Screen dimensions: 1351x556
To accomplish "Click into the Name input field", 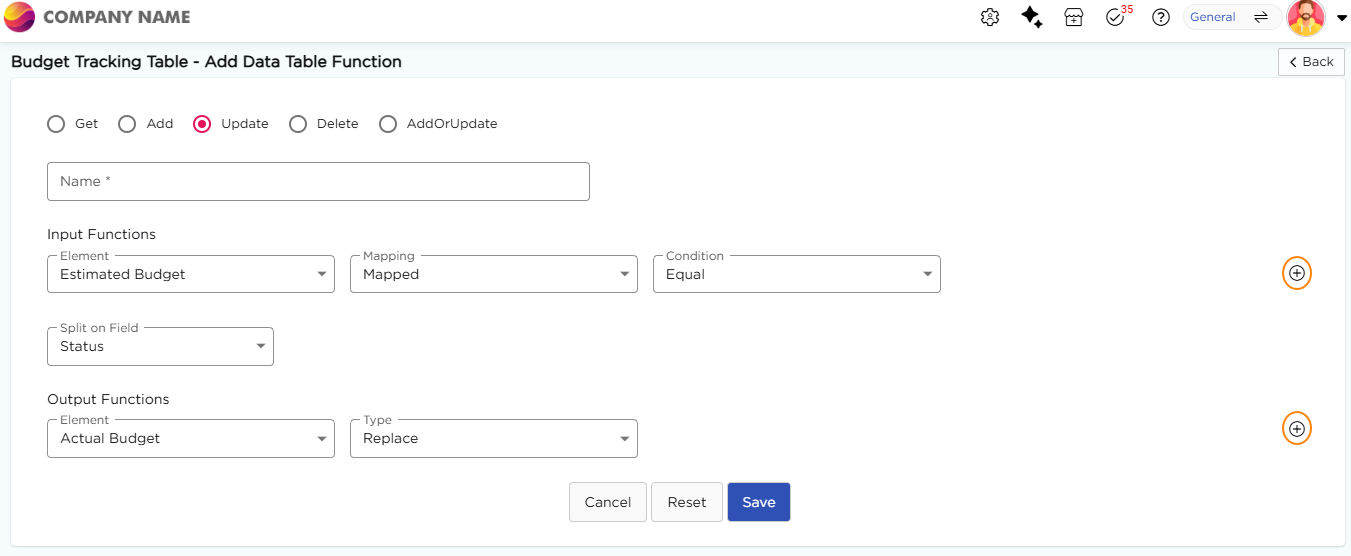I will (318, 181).
